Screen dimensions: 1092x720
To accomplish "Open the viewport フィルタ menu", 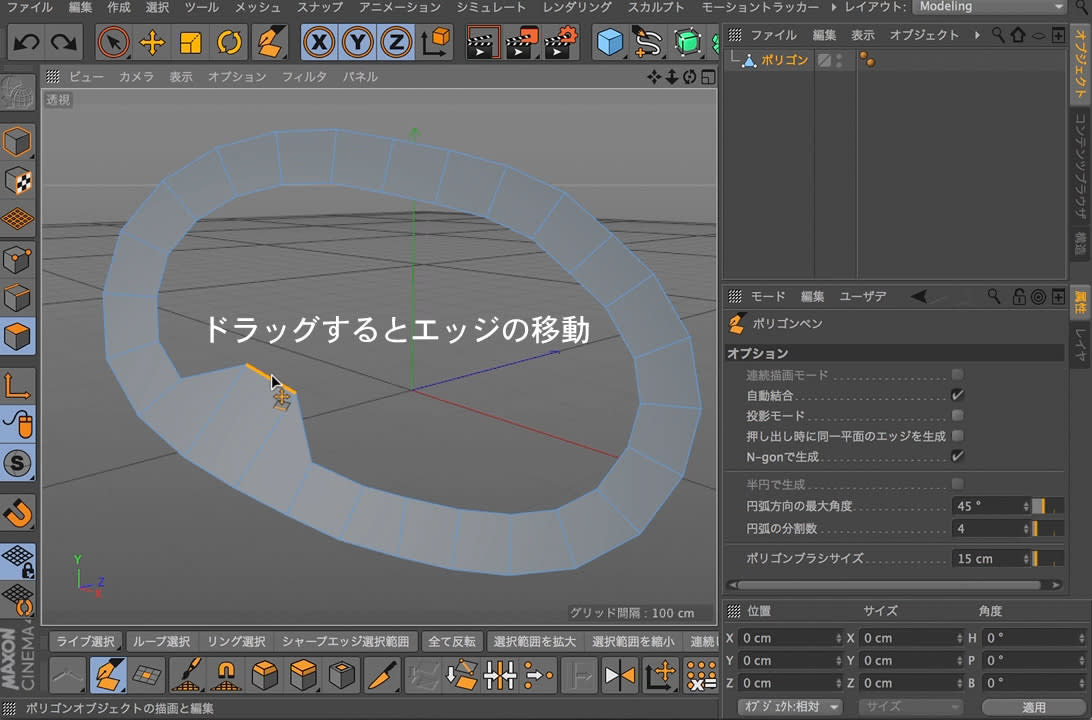I will pyautogui.click(x=304, y=77).
